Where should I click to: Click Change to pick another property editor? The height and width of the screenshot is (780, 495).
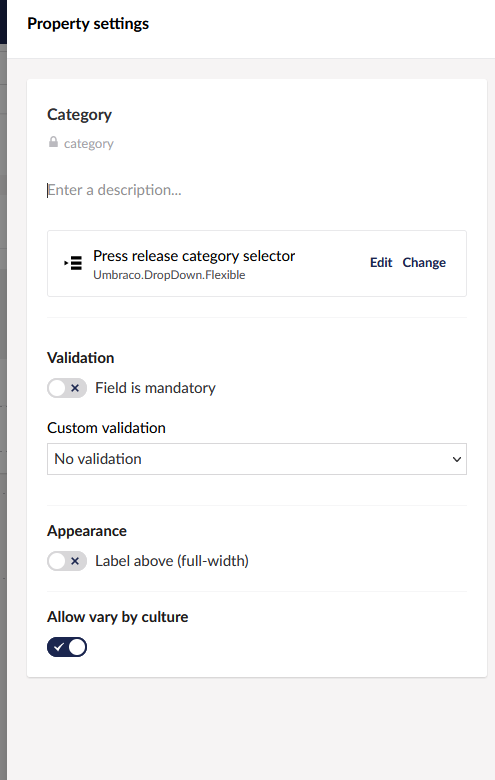[424, 262]
